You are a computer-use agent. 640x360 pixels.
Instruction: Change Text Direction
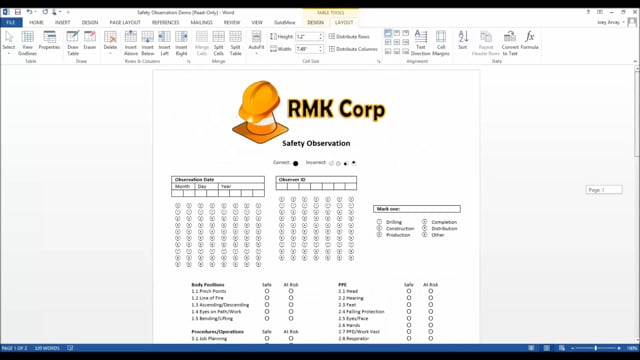420,42
